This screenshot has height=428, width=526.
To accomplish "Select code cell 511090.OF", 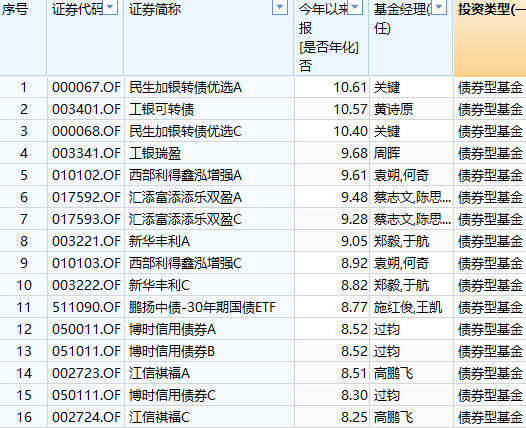I will click(86, 307).
